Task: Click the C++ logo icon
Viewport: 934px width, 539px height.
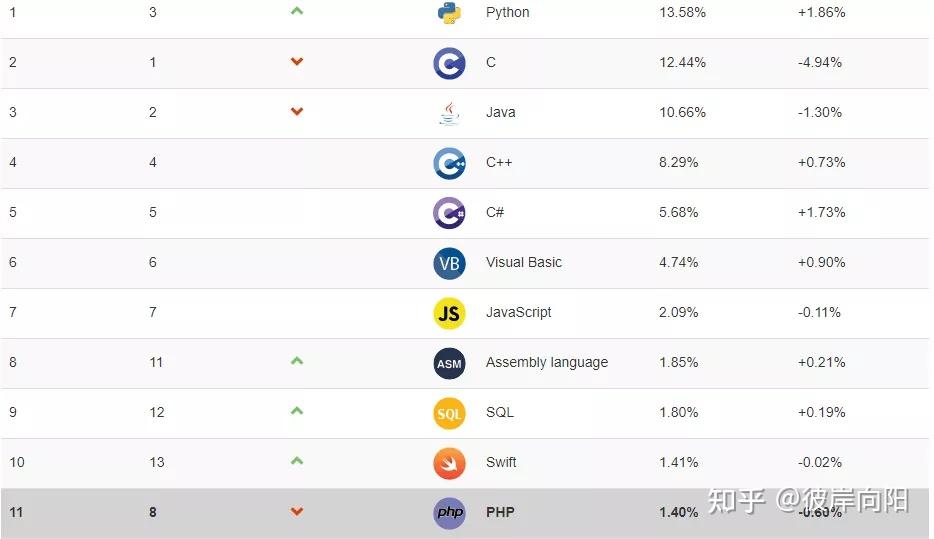Action: click(449, 163)
